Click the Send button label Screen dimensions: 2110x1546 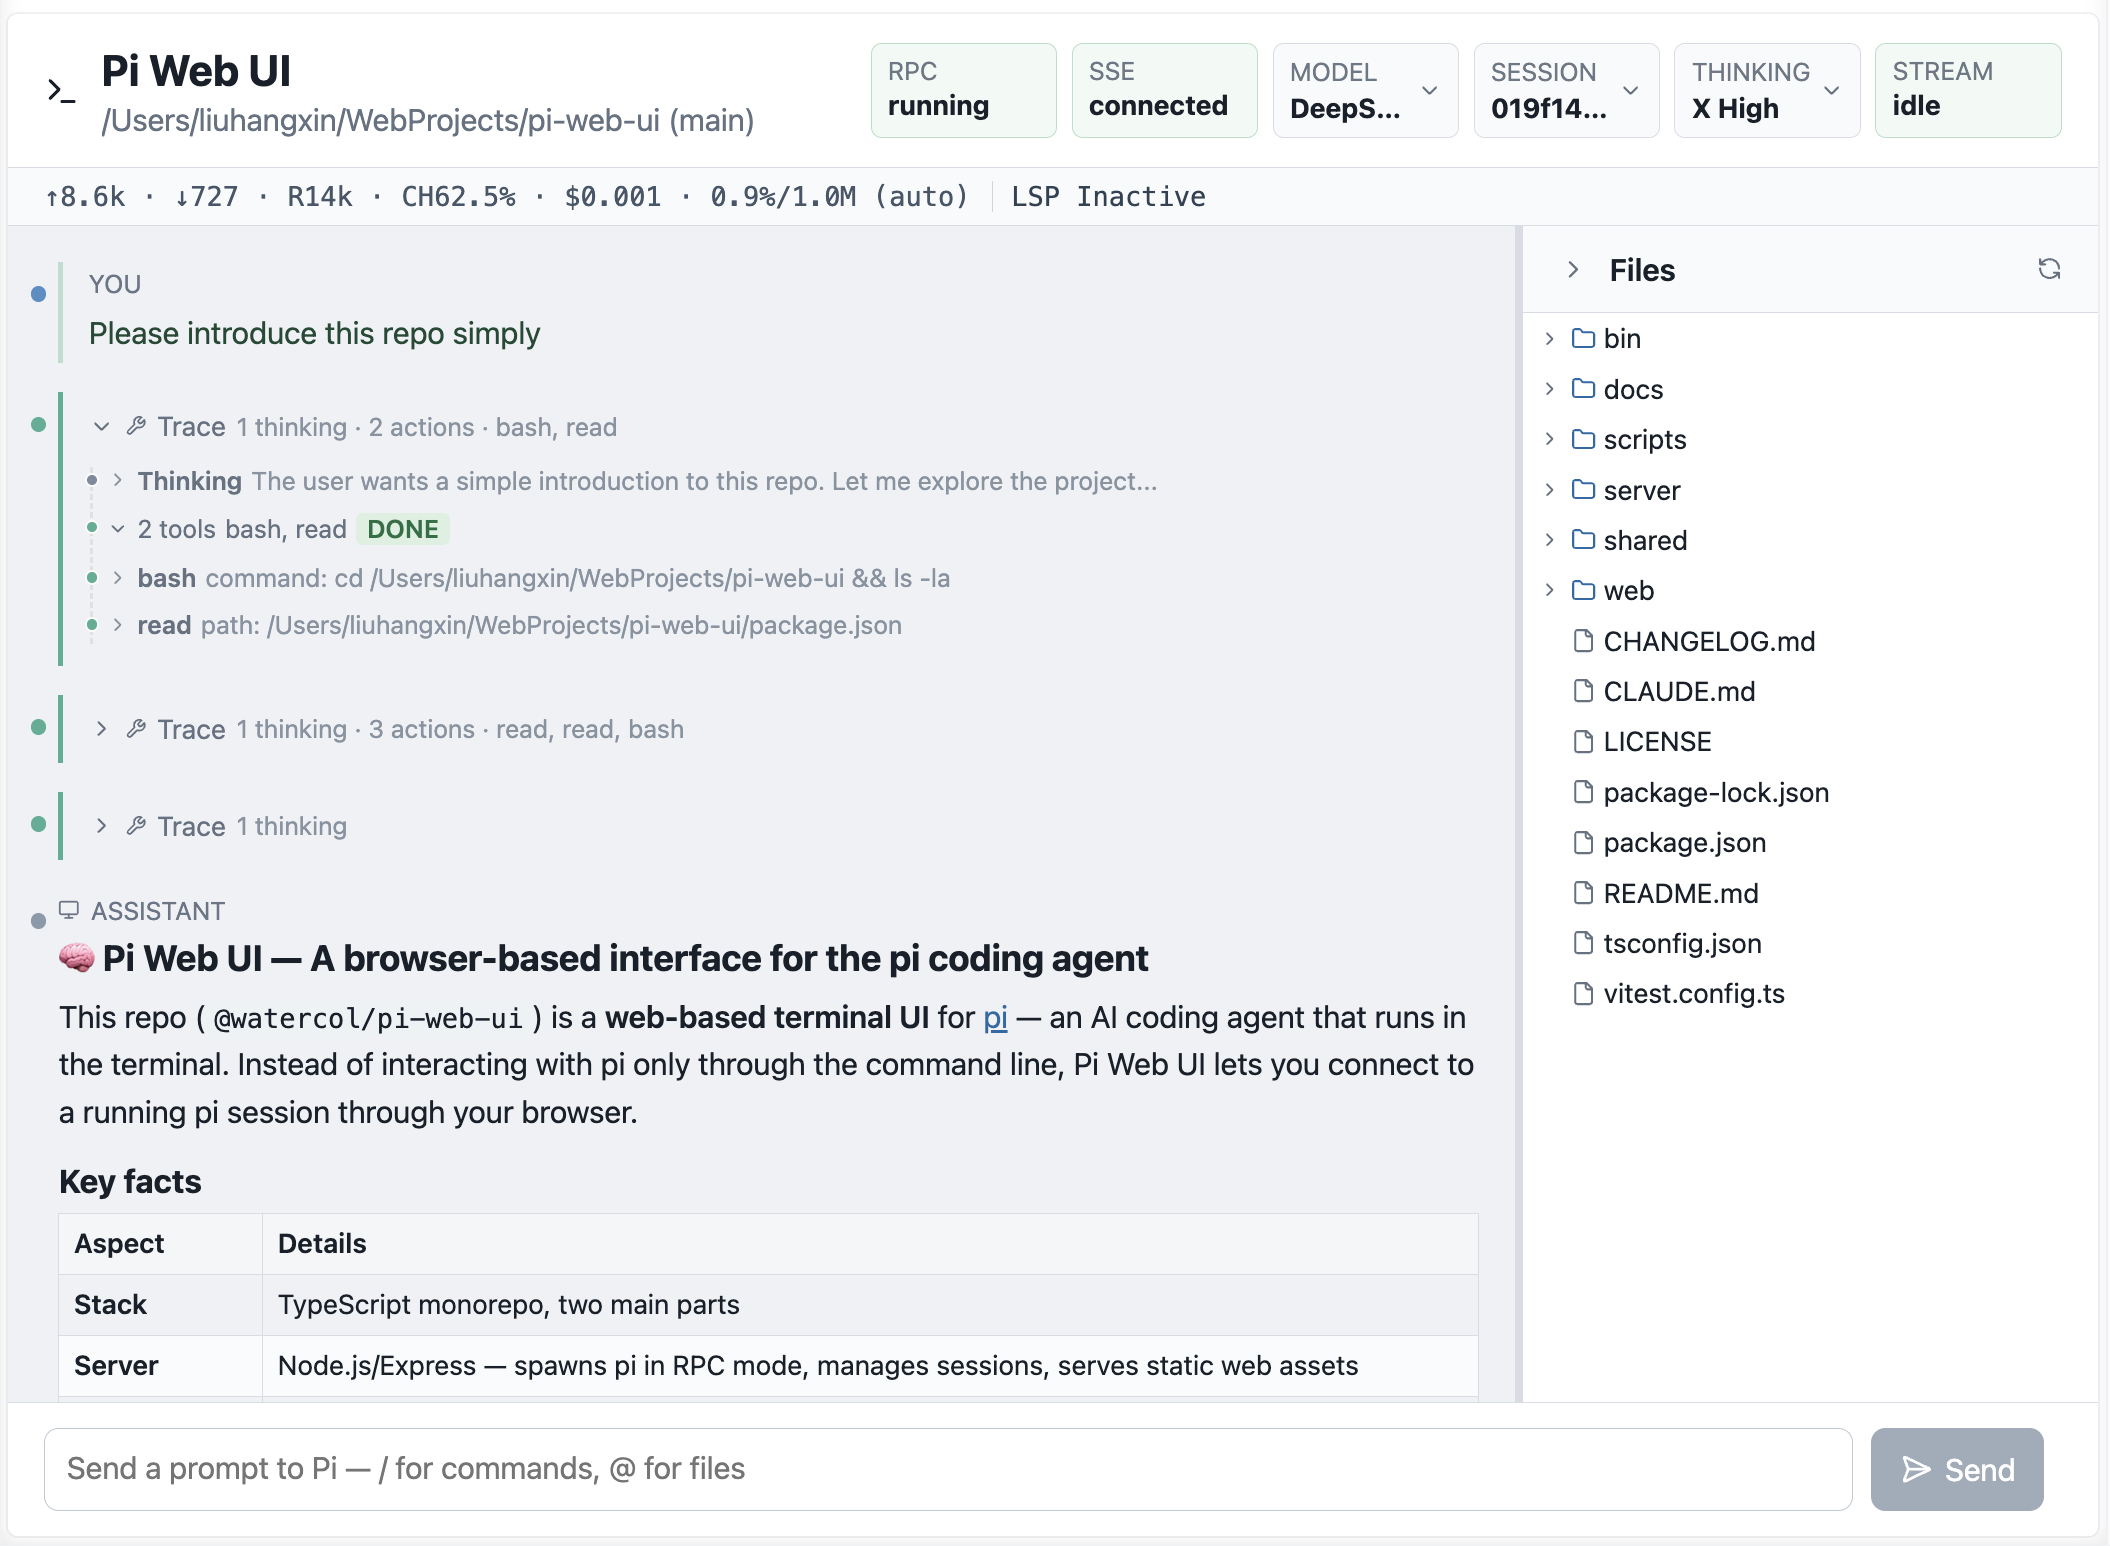1979,1470
